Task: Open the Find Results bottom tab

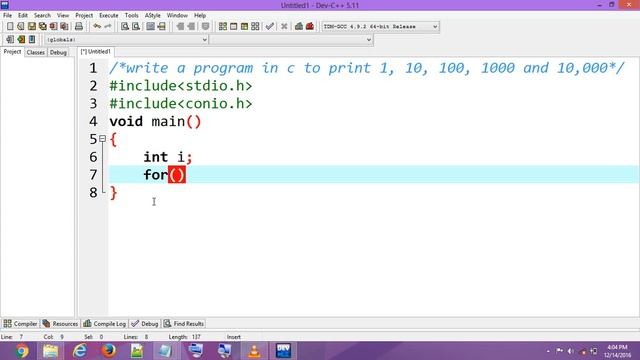Action: [184, 324]
